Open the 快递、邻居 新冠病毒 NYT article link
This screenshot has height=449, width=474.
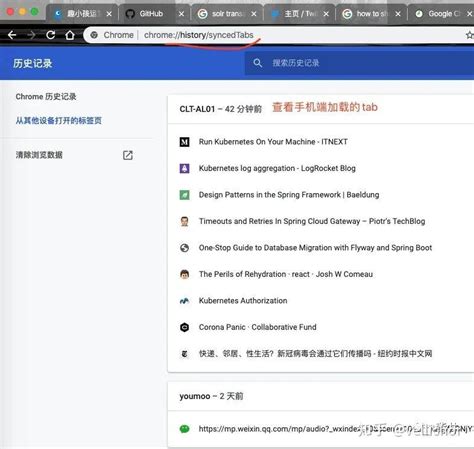click(x=315, y=354)
